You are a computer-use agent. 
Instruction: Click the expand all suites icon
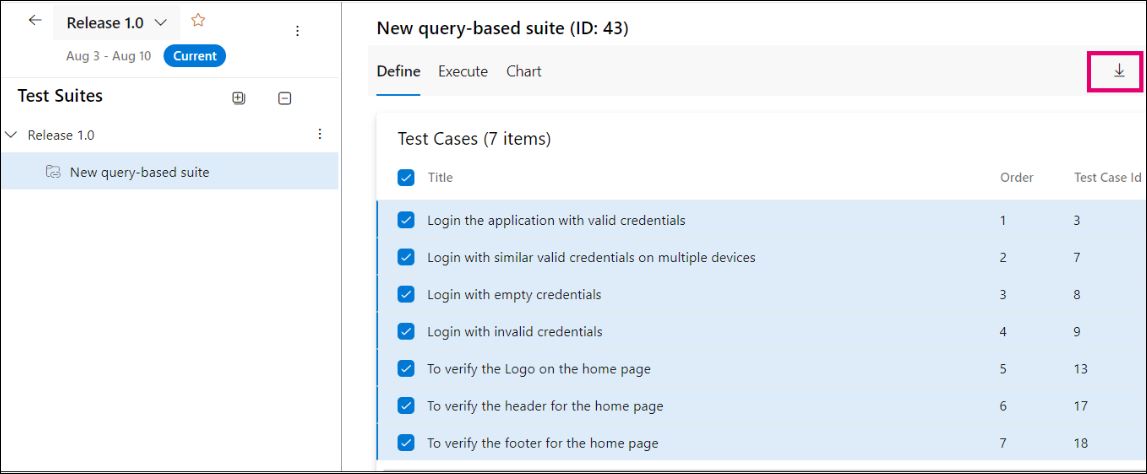point(238,98)
